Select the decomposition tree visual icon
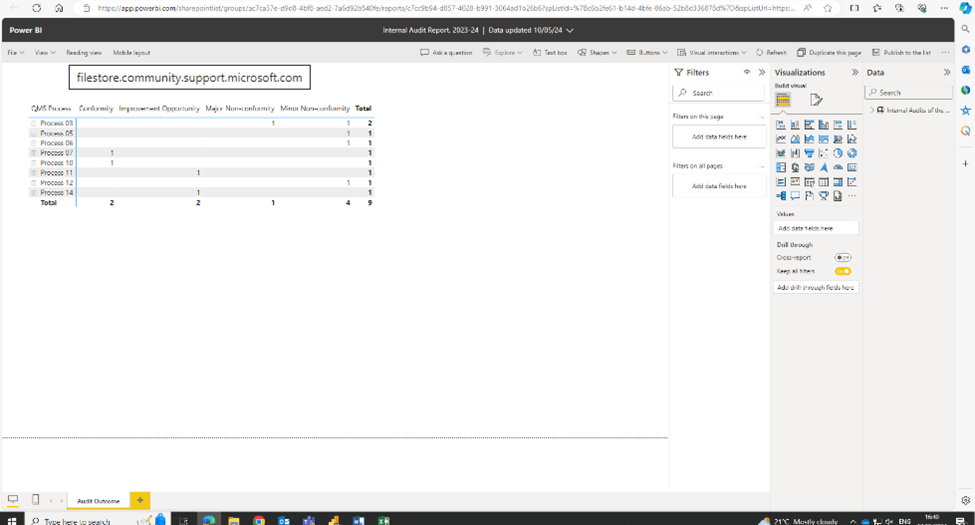 [x=781, y=196]
